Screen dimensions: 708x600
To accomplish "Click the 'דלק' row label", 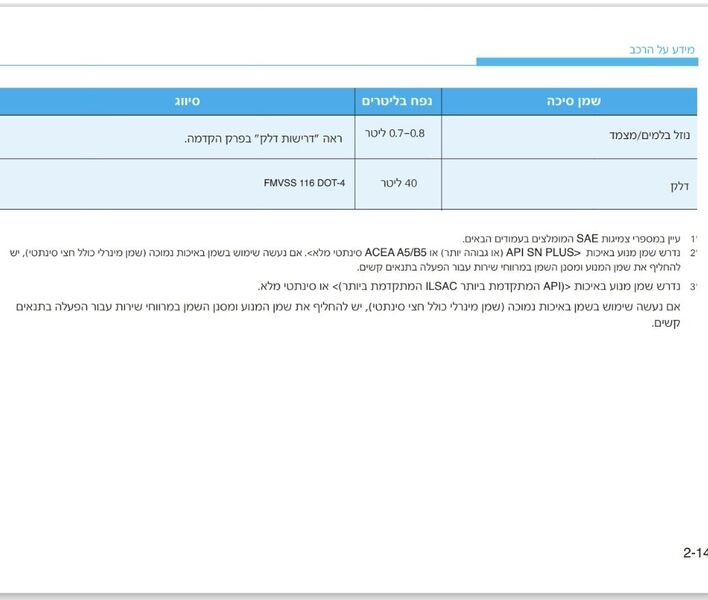I will point(680,186).
